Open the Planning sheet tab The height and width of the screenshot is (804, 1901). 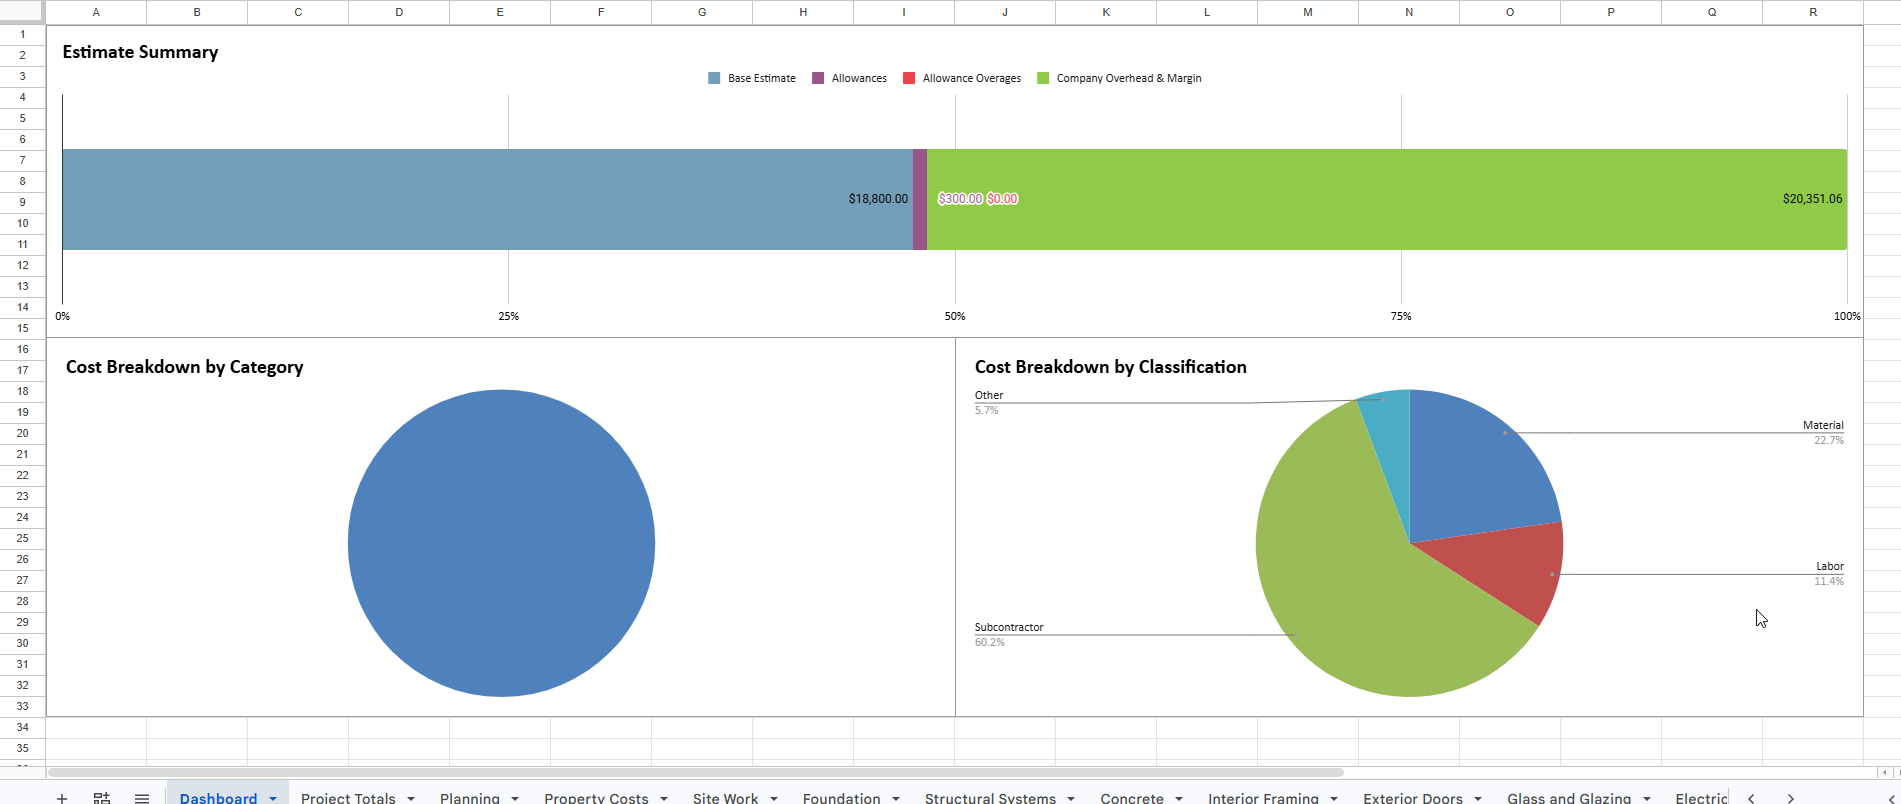point(470,798)
